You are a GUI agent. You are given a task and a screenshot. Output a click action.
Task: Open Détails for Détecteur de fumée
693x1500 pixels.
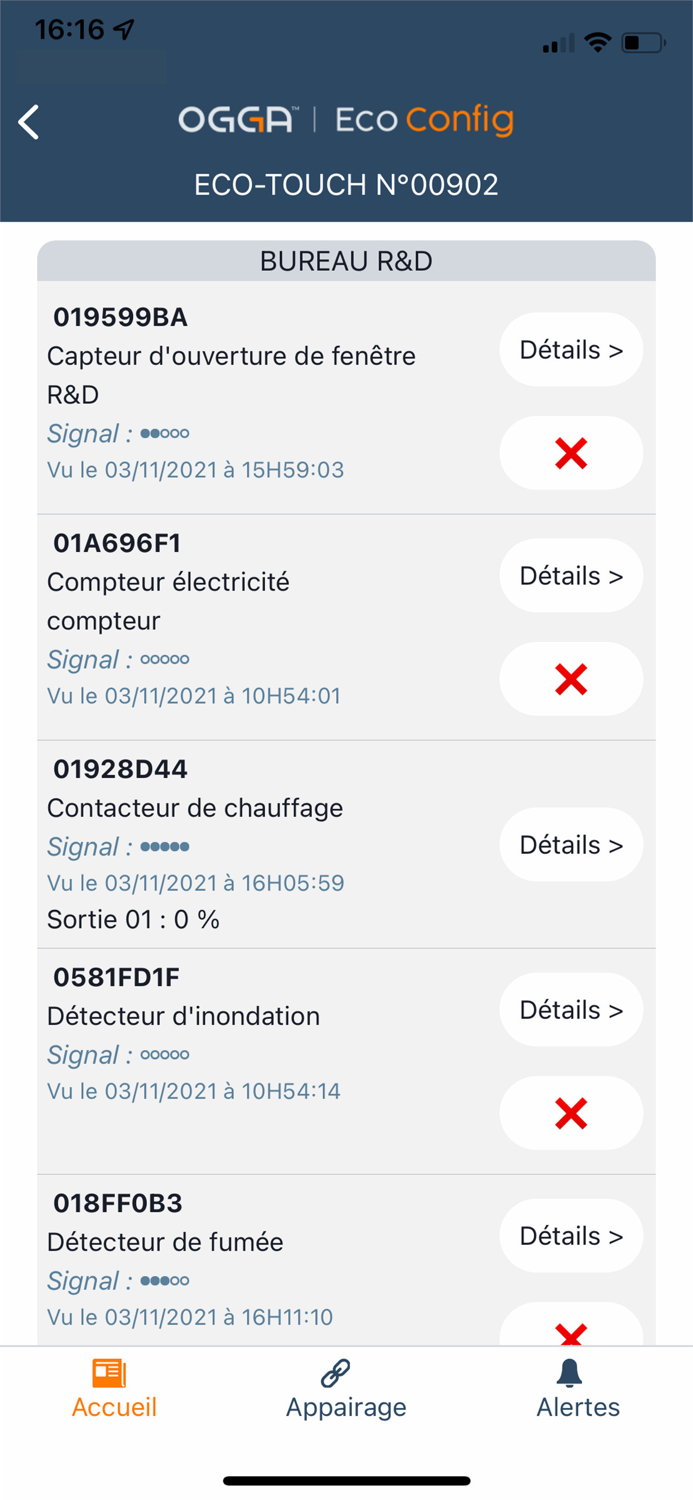click(x=571, y=1236)
